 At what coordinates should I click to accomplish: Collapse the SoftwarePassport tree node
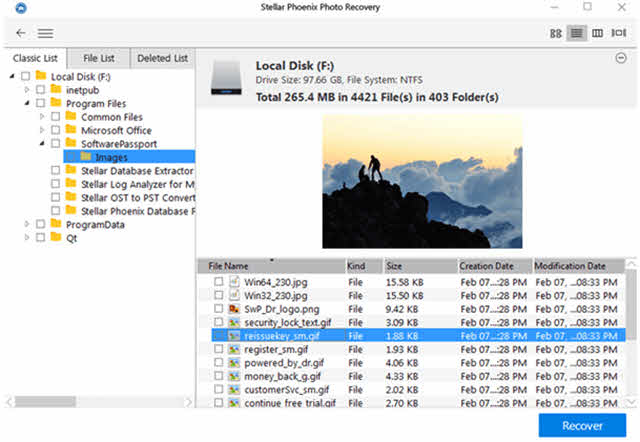(x=42, y=143)
